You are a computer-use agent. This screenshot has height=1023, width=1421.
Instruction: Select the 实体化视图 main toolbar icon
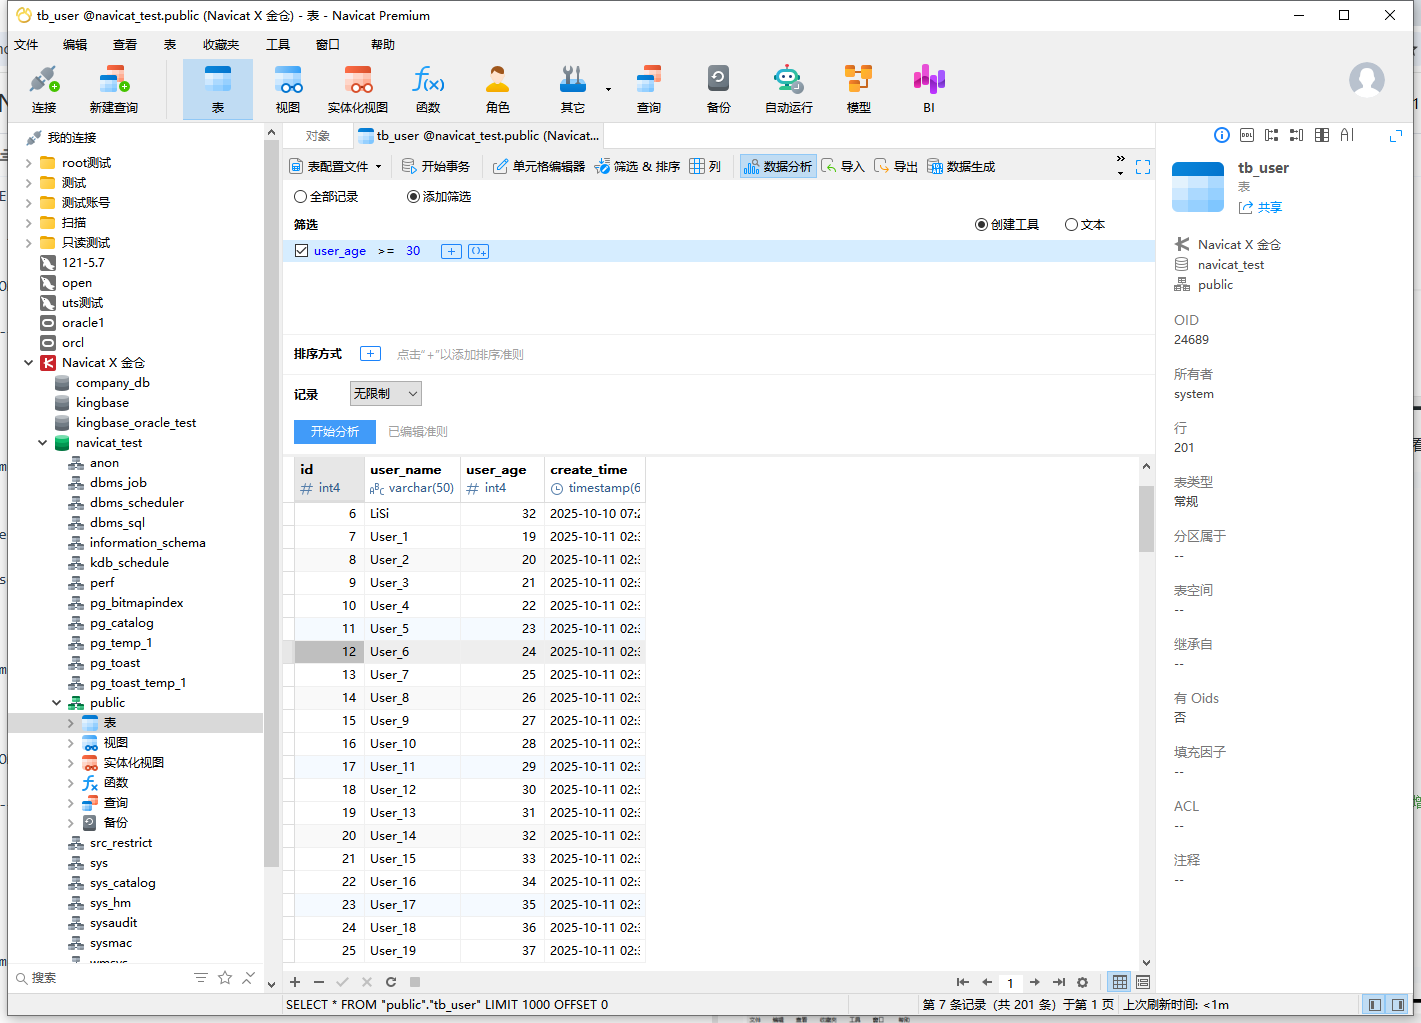coord(358,90)
